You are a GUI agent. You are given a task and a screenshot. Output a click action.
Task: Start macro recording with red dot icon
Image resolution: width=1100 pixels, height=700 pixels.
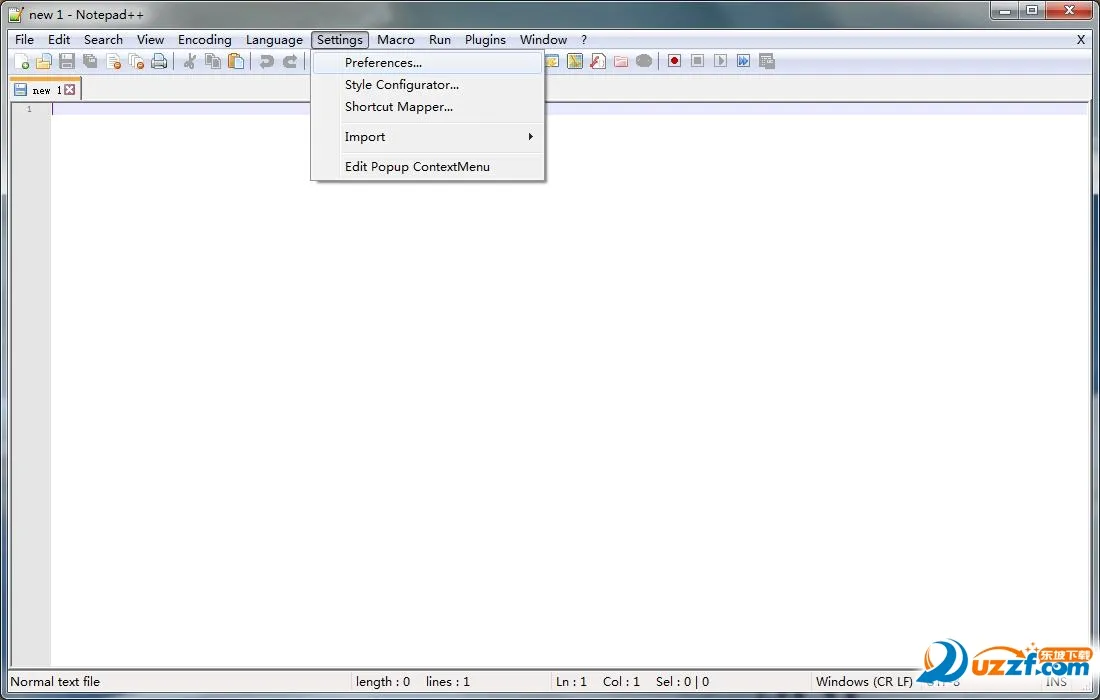pyautogui.click(x=674, y=62)
